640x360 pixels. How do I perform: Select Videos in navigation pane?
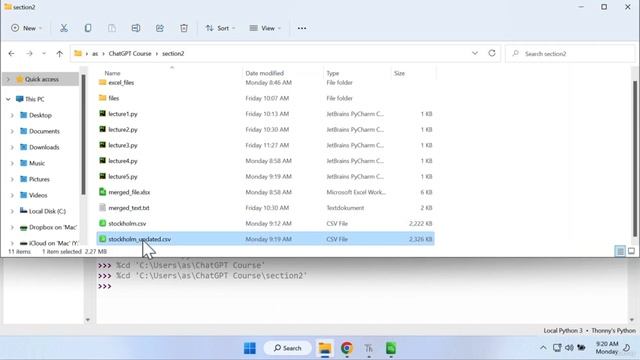(x=38, y=195)
